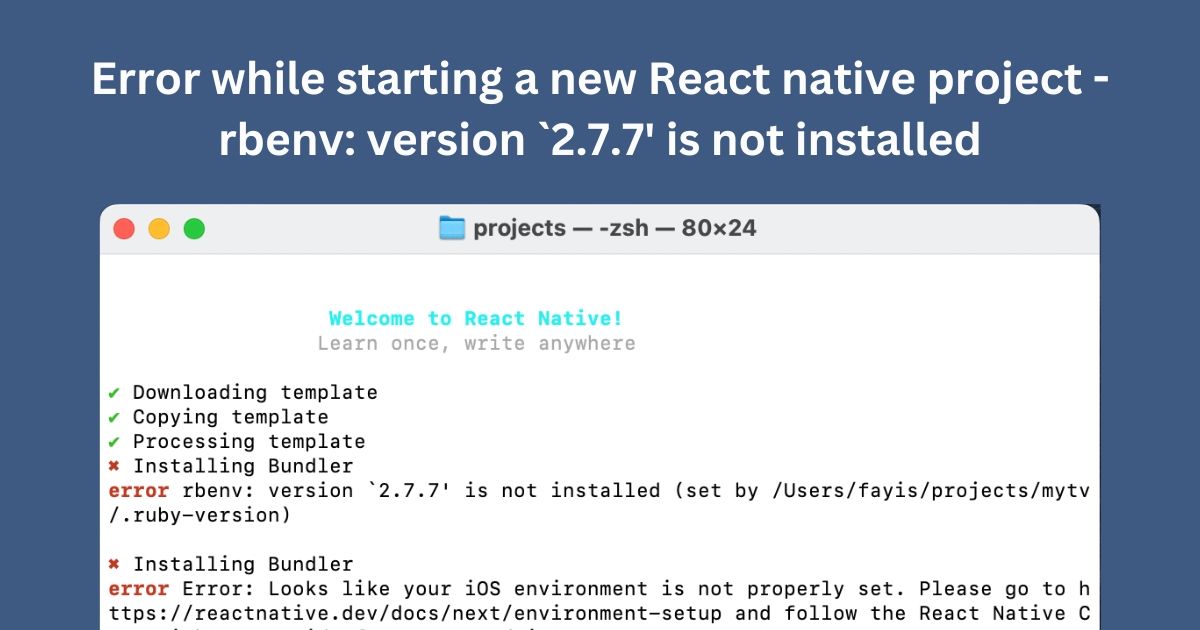Click the Welcome to React Native text

[475, 318]
